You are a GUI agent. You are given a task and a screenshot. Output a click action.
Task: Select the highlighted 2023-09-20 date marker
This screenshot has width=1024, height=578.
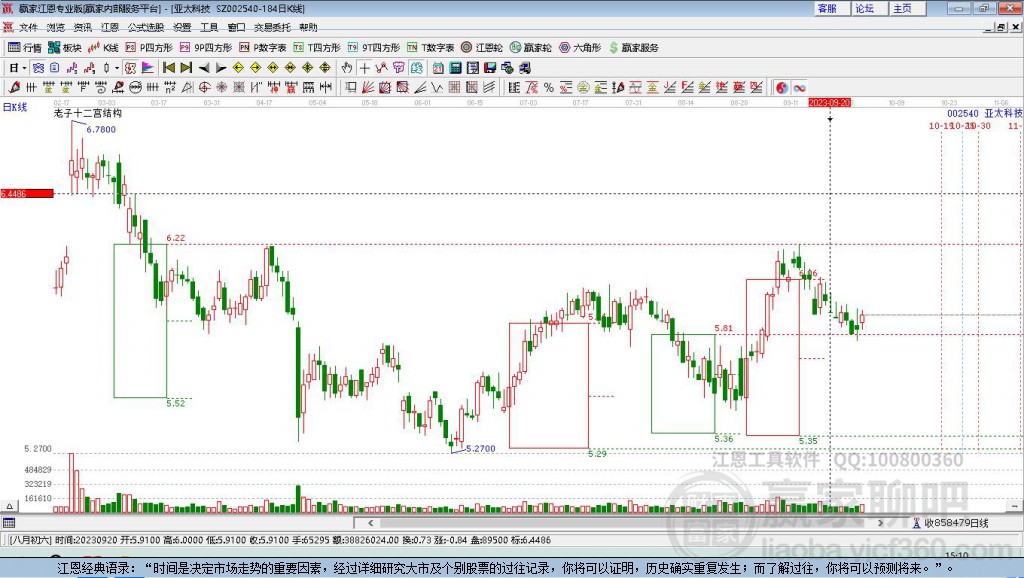[829, 103]
